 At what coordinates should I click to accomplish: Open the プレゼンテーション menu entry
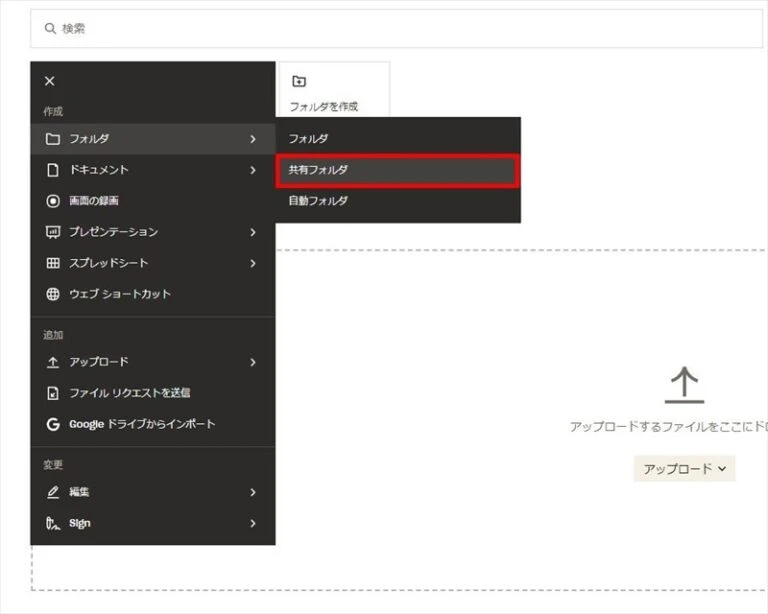pyautogui.click(x=153, y=232)
